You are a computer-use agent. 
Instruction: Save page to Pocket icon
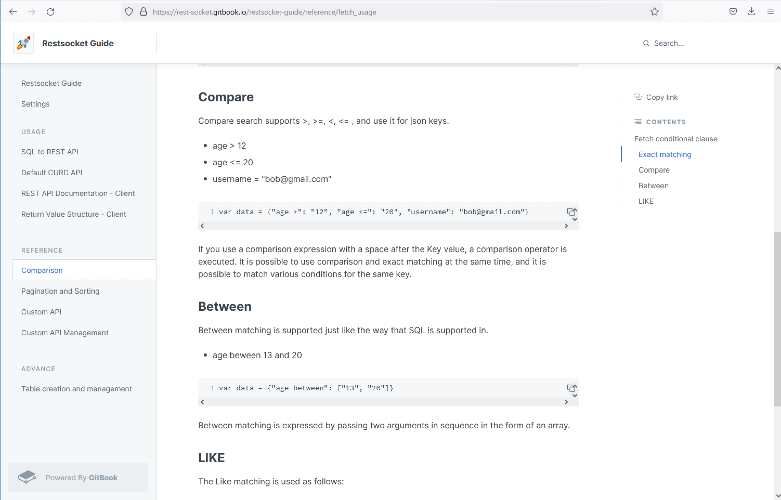(x=733, y=12)
